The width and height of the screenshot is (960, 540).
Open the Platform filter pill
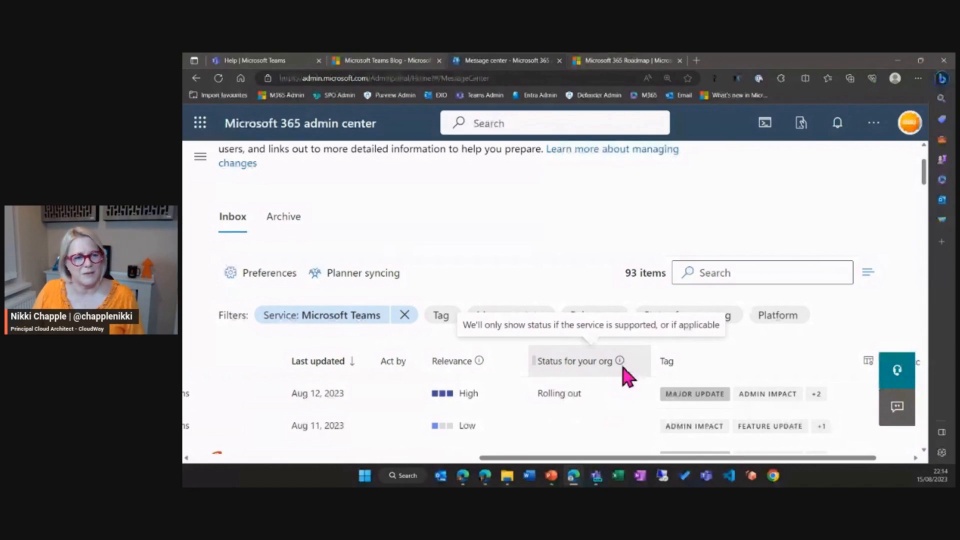[778, 315]
